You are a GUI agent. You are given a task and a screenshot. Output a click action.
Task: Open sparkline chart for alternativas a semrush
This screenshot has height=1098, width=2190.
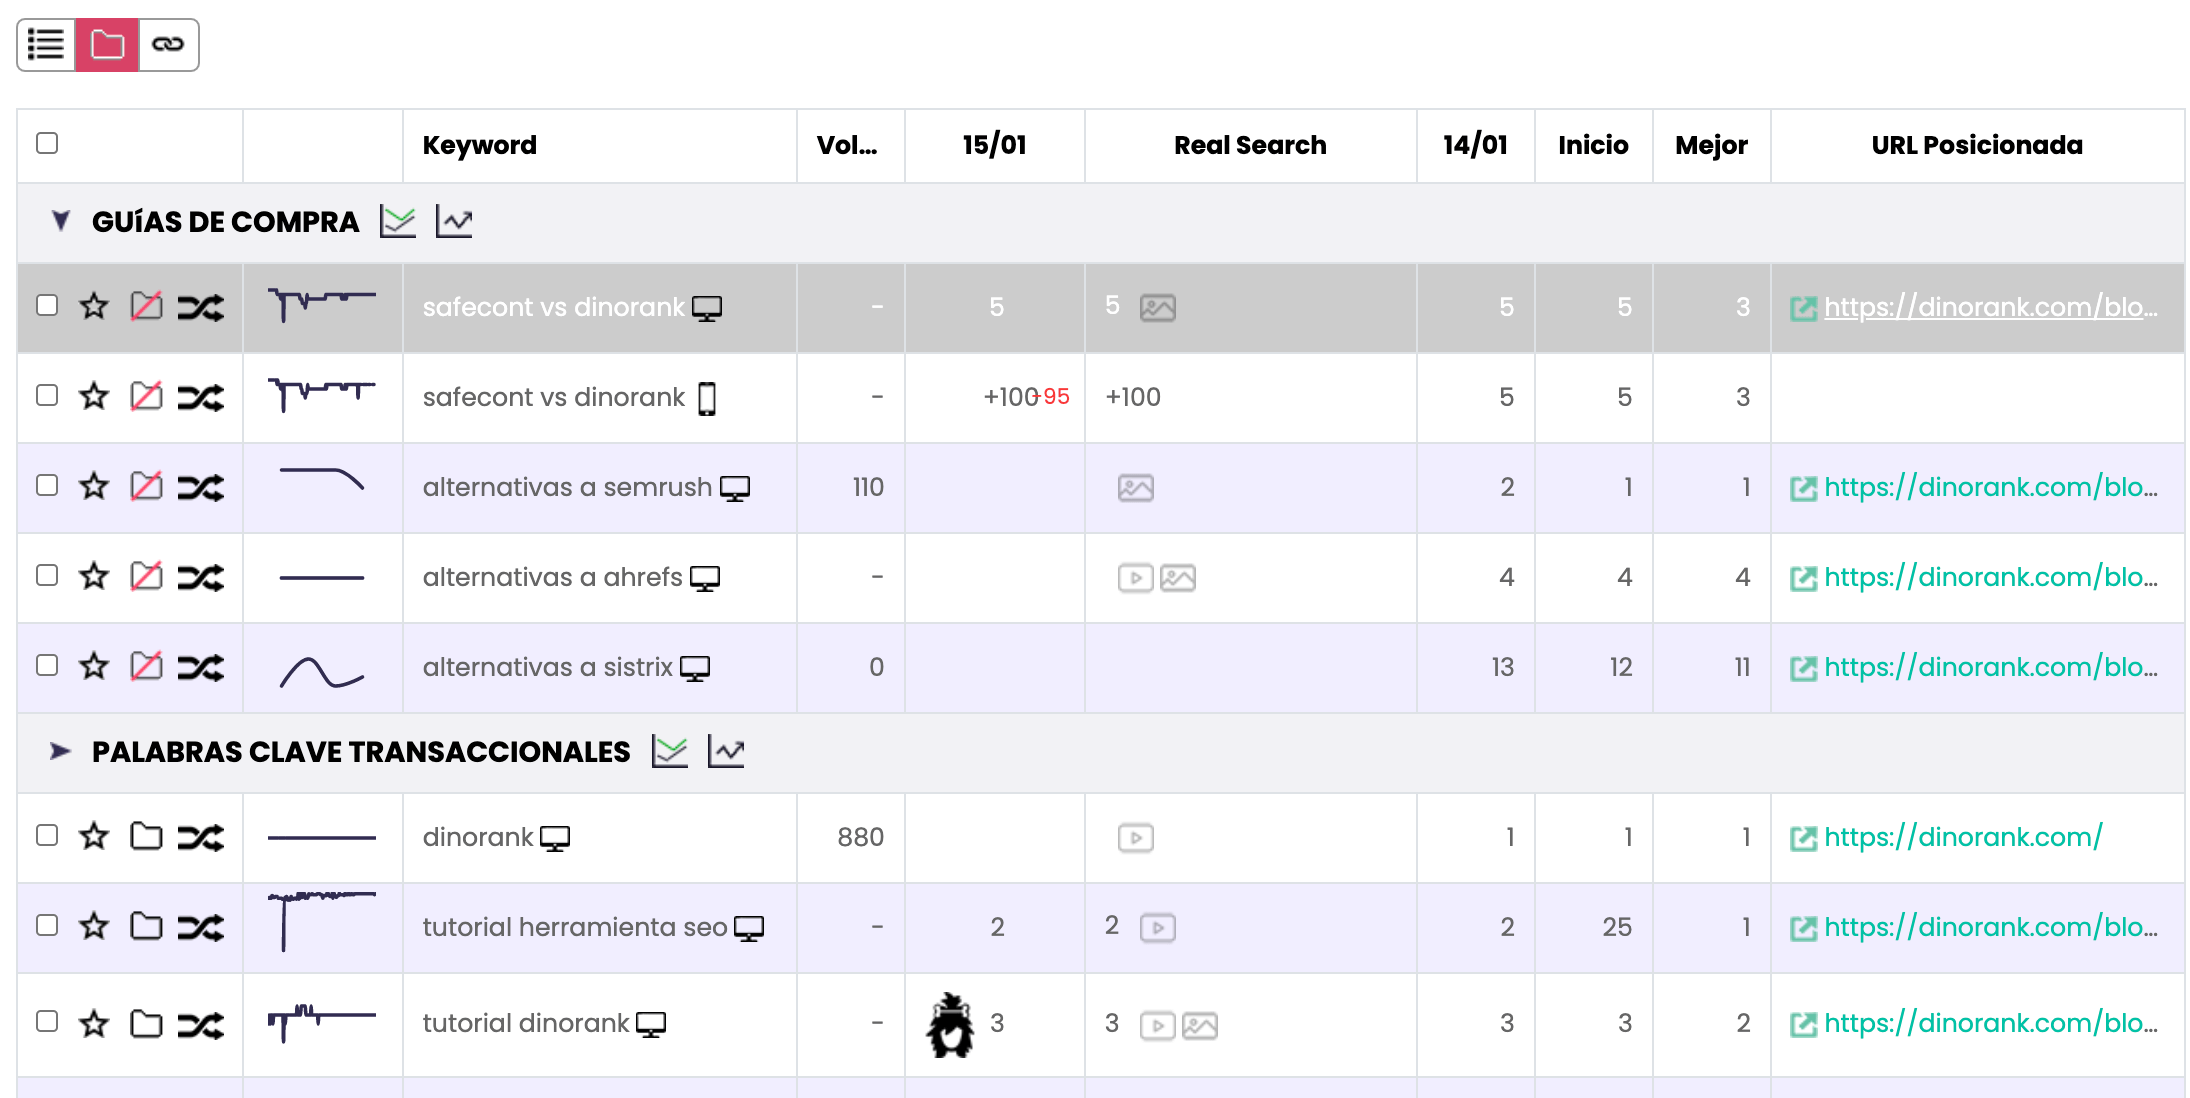click(322, 480)
